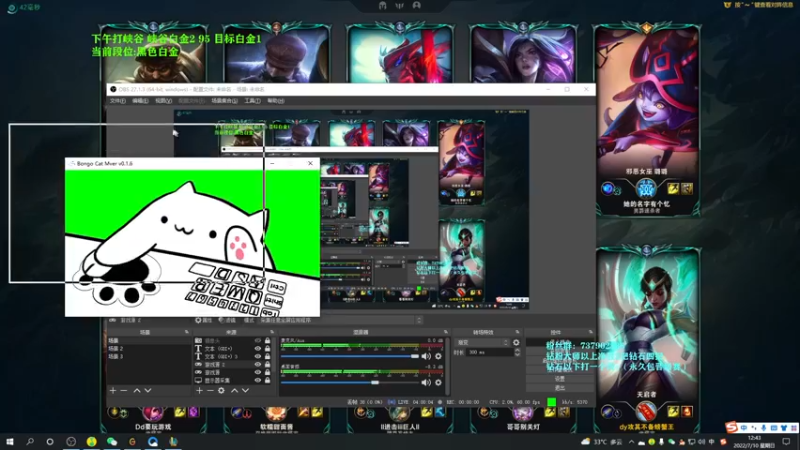Open the 工具(T) menu in OBS
The image size is (800, 450).
pos(252,101)
